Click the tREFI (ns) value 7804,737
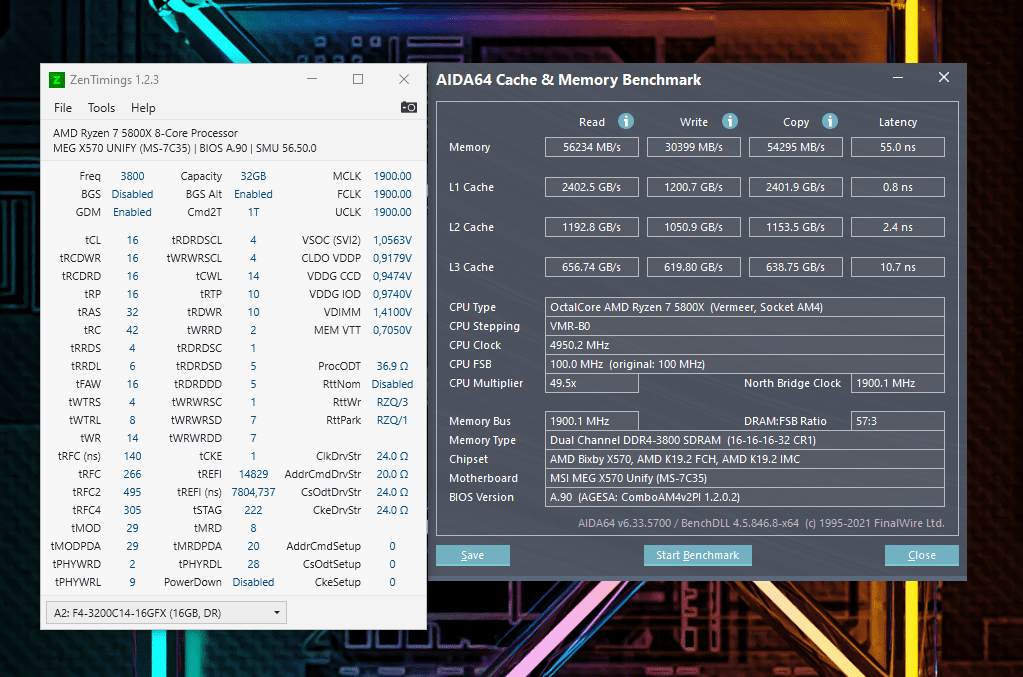 pyautogui.click(x=253, y=492)
